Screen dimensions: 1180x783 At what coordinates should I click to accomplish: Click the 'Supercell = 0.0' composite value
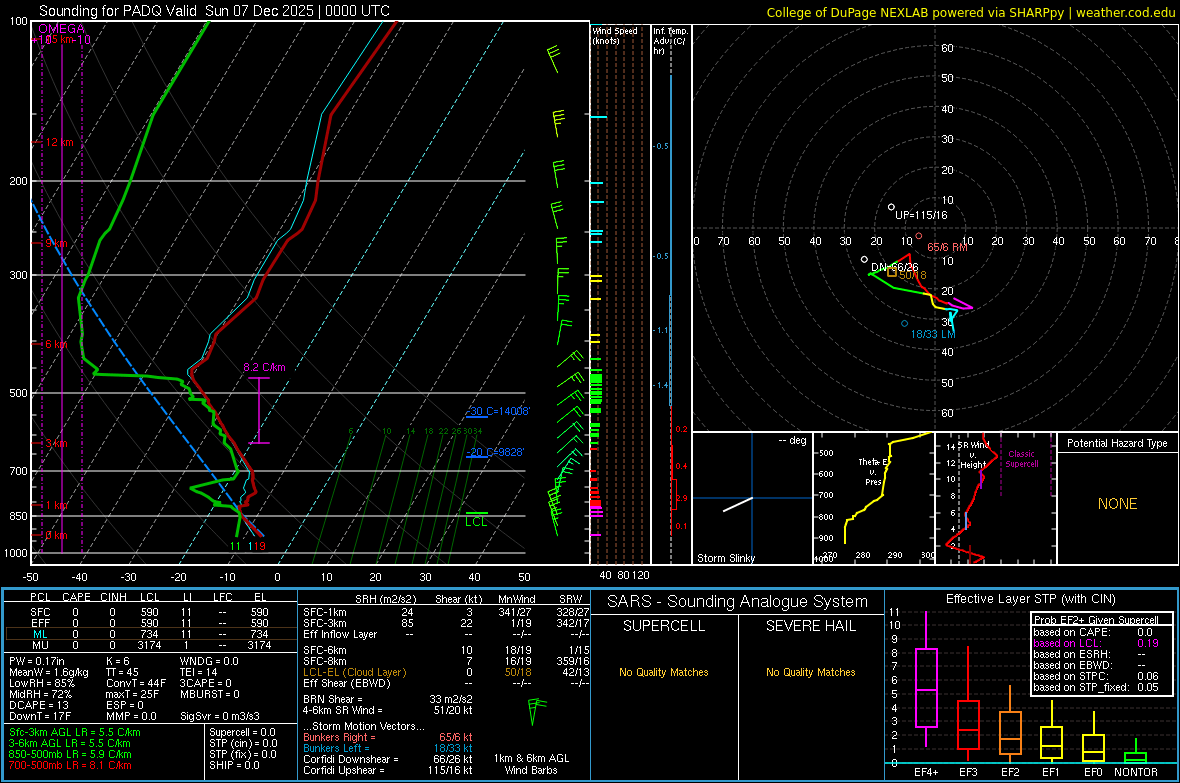click(242, 732)
